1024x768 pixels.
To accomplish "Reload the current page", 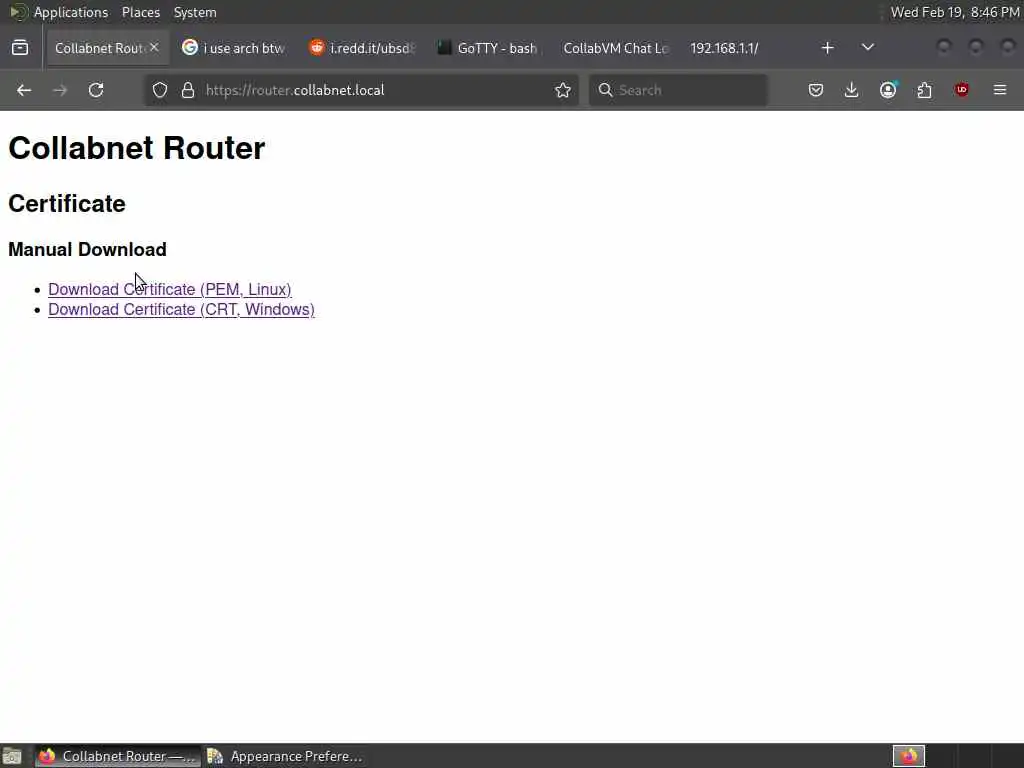I will pos(96,90).
